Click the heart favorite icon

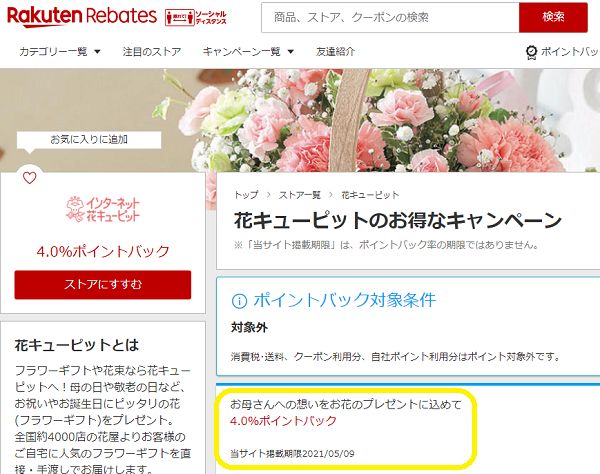click(x=29, y=178)
